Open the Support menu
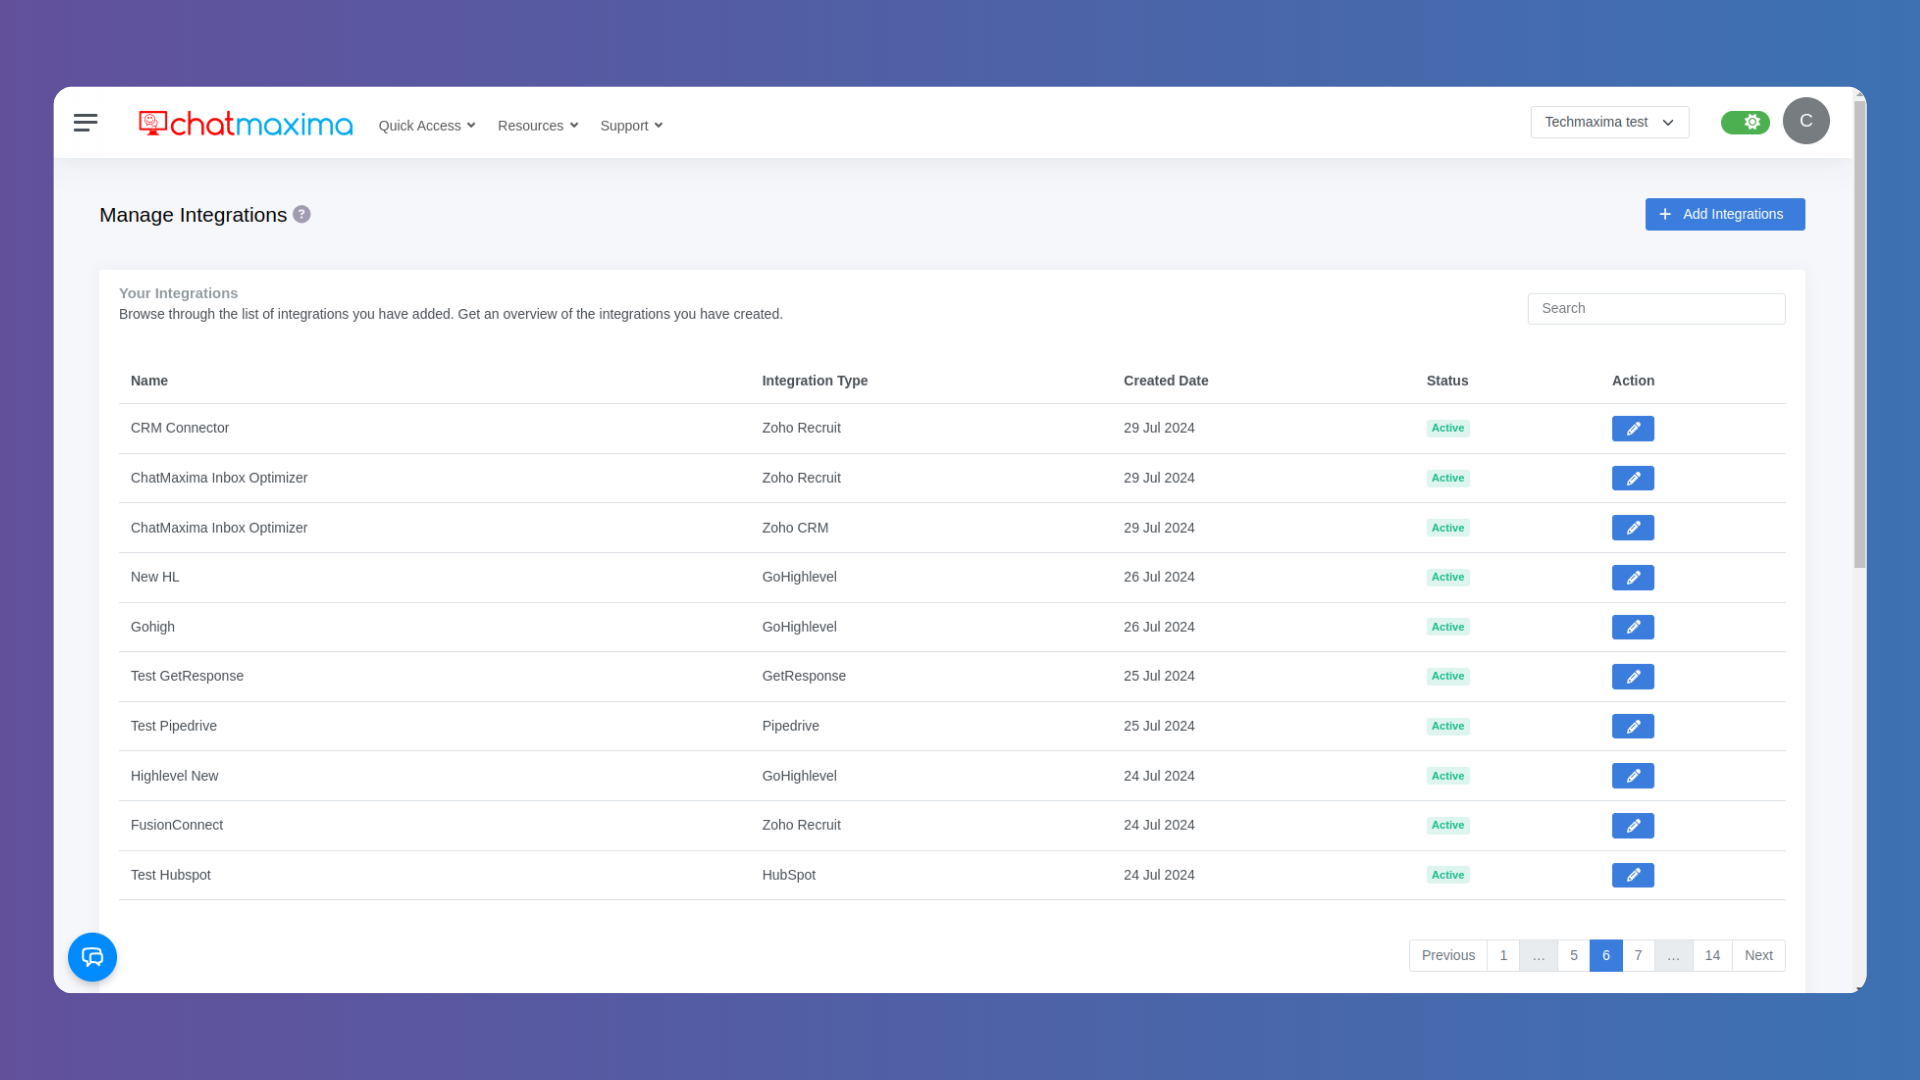The width and height of the screenshot is (1920, 1080). [631, 125]
